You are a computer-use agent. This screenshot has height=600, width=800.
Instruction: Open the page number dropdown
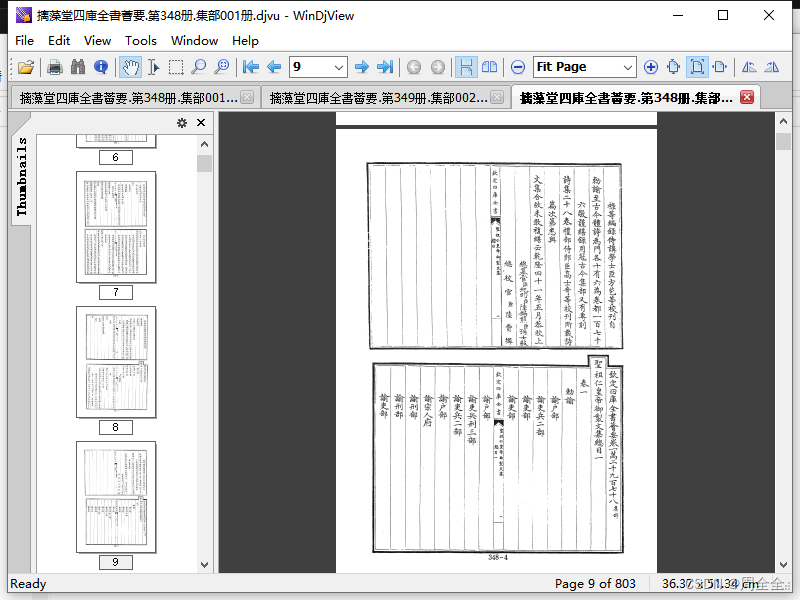338,67
